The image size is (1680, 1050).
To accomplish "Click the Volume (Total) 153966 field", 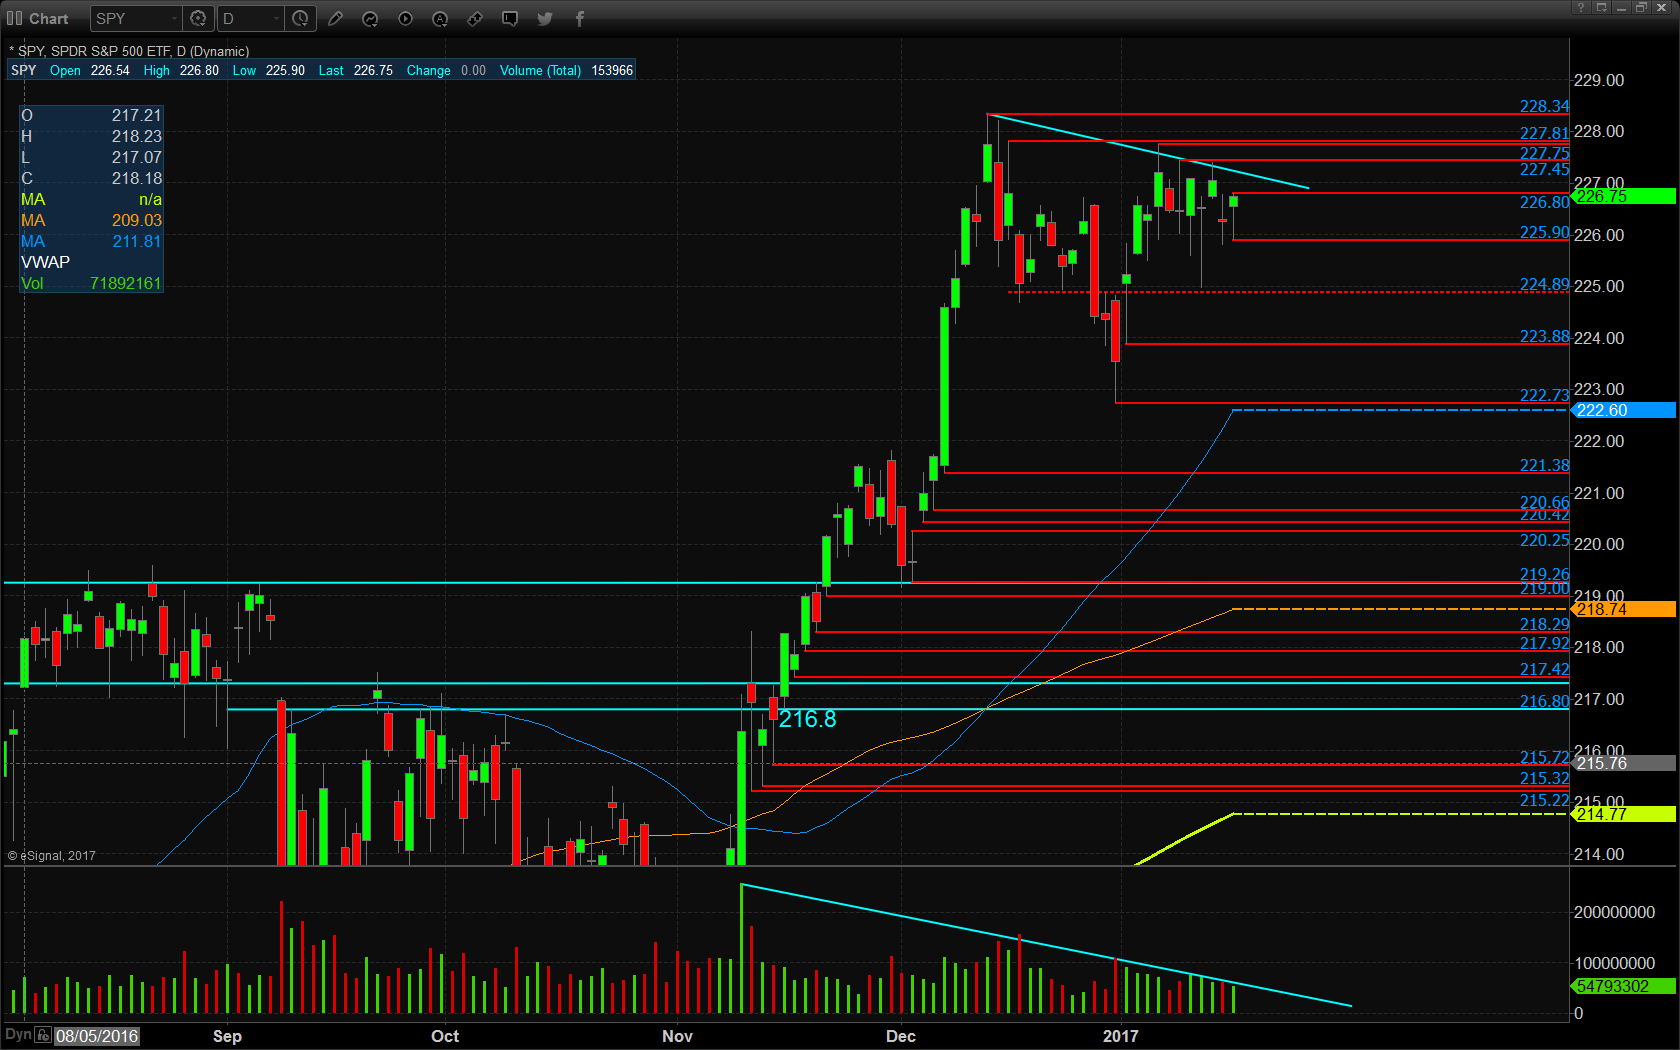I will pyautogui.click(x=566, y=70).
